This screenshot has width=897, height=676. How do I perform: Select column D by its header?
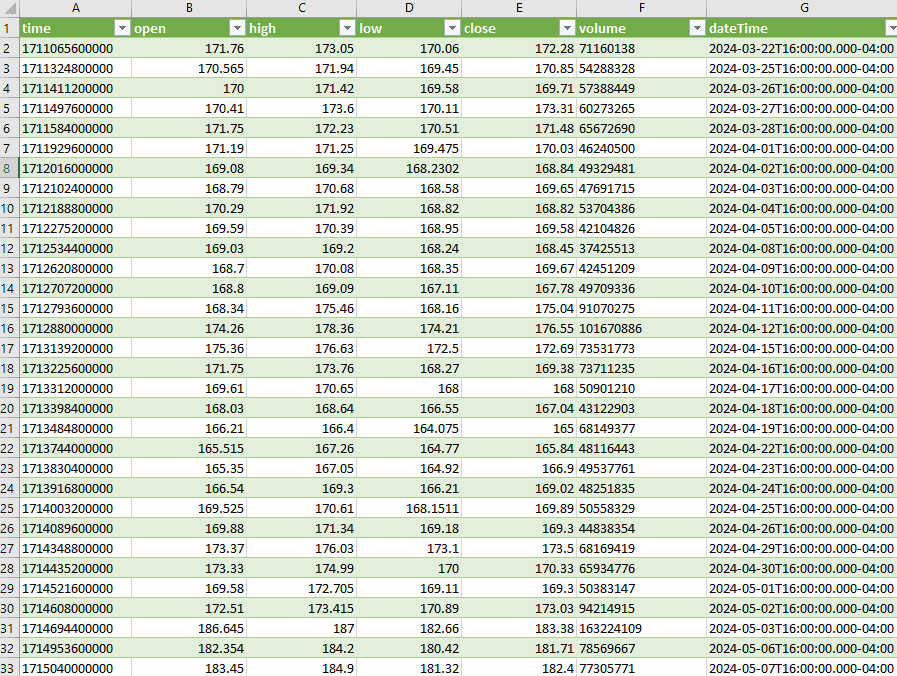pos(408,8)
